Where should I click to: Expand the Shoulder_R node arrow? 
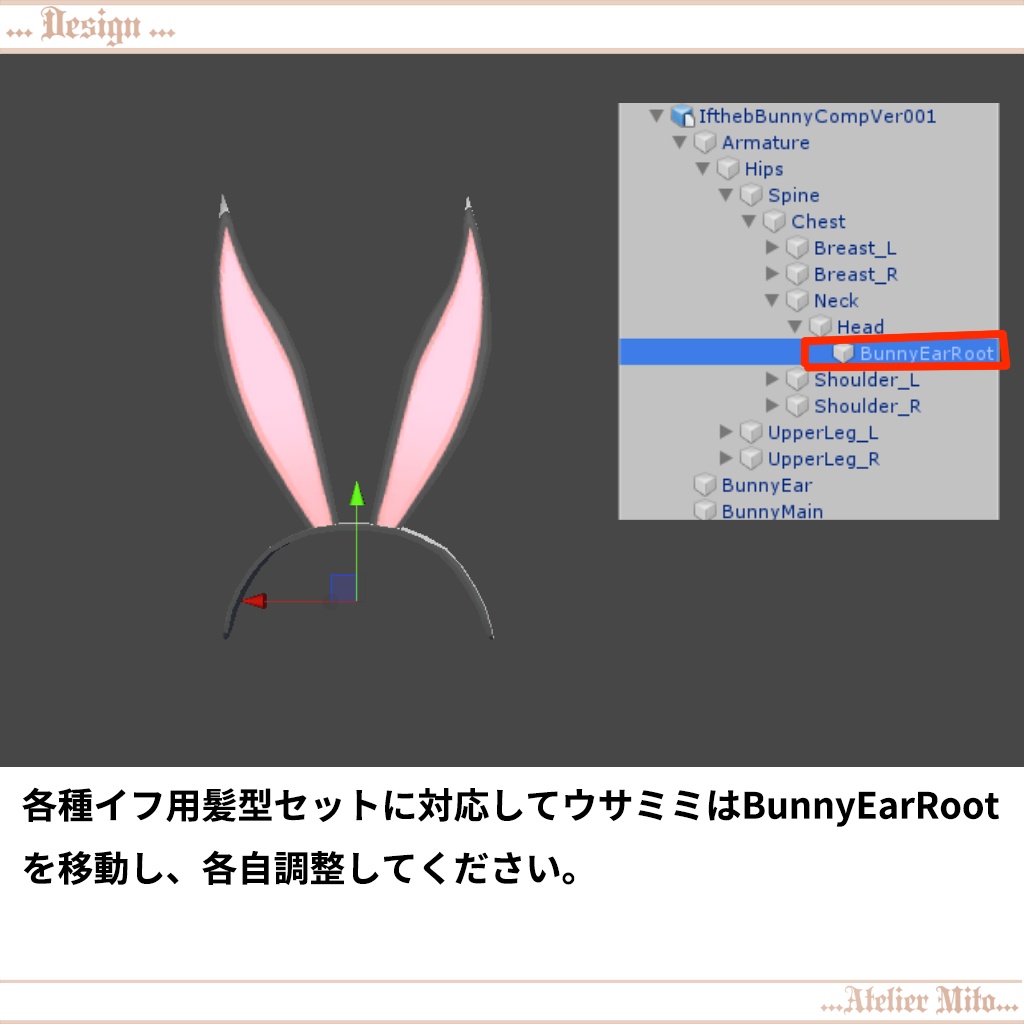[x=772, y=406]
